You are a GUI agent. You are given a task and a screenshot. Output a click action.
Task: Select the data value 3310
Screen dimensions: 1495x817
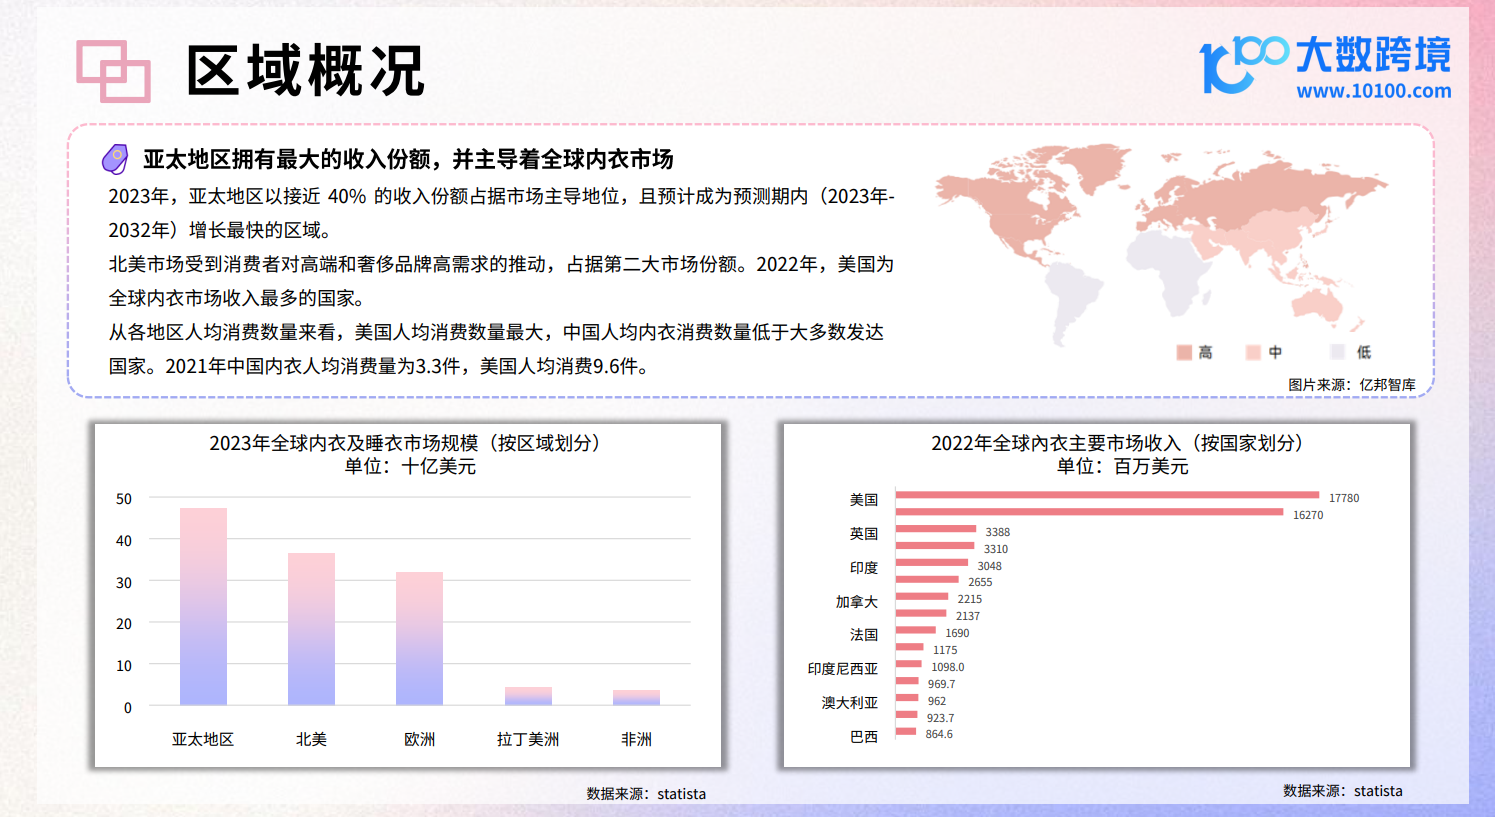tap(996, 549)
